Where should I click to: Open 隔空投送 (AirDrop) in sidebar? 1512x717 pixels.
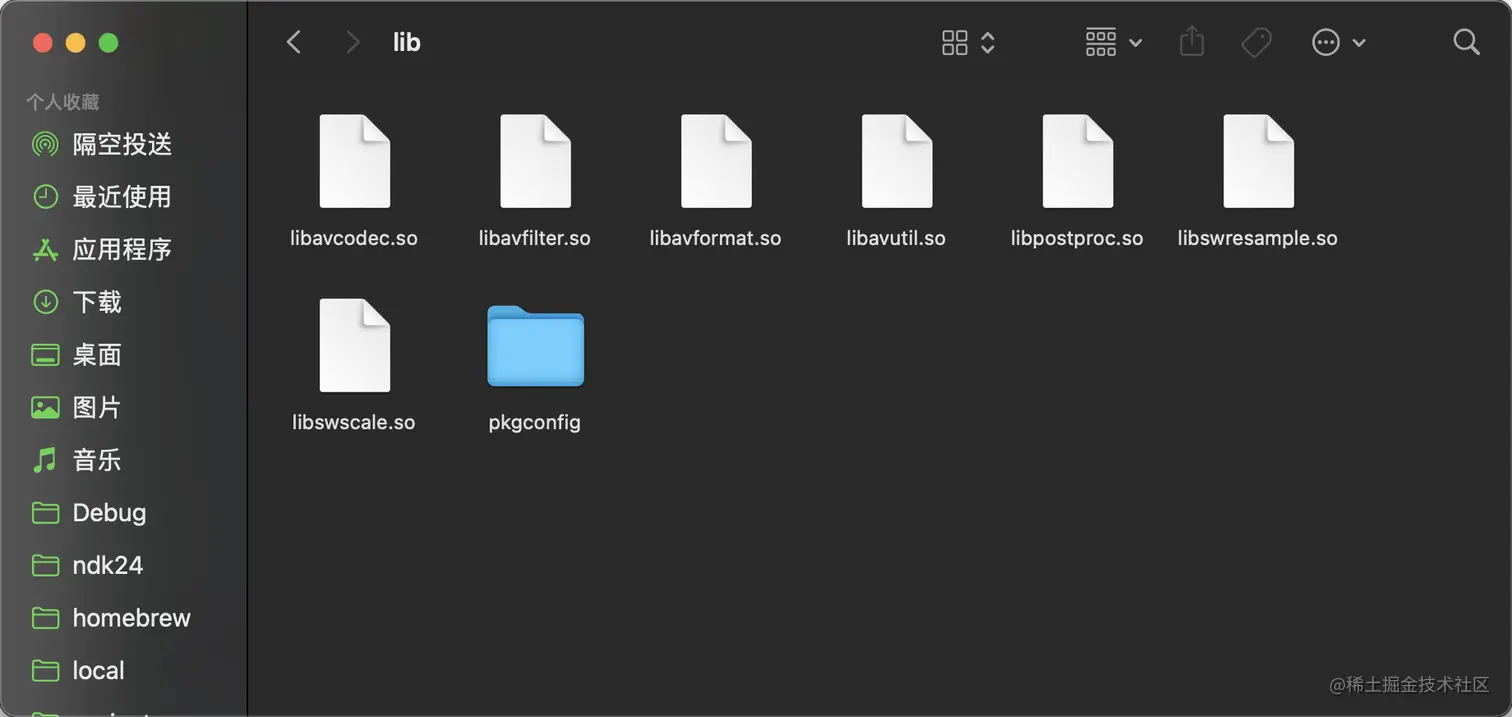click(x=123, y=145)
